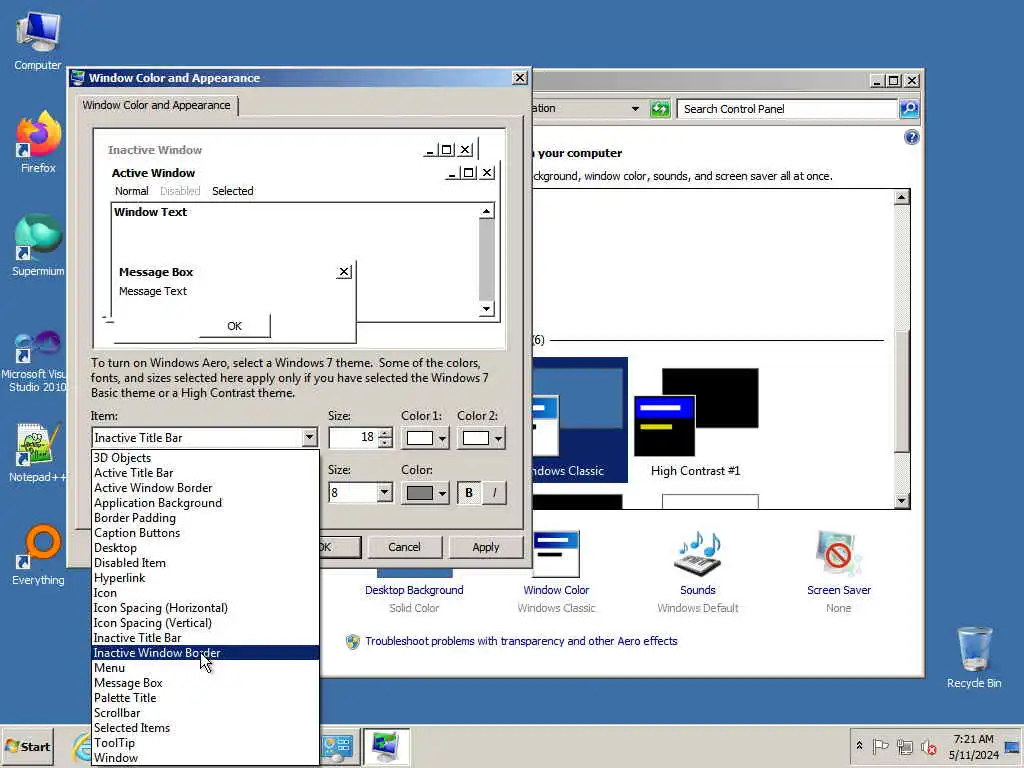
Task: Click the help question mark icon
Action: pyautogui.click(x=912, y=137)
